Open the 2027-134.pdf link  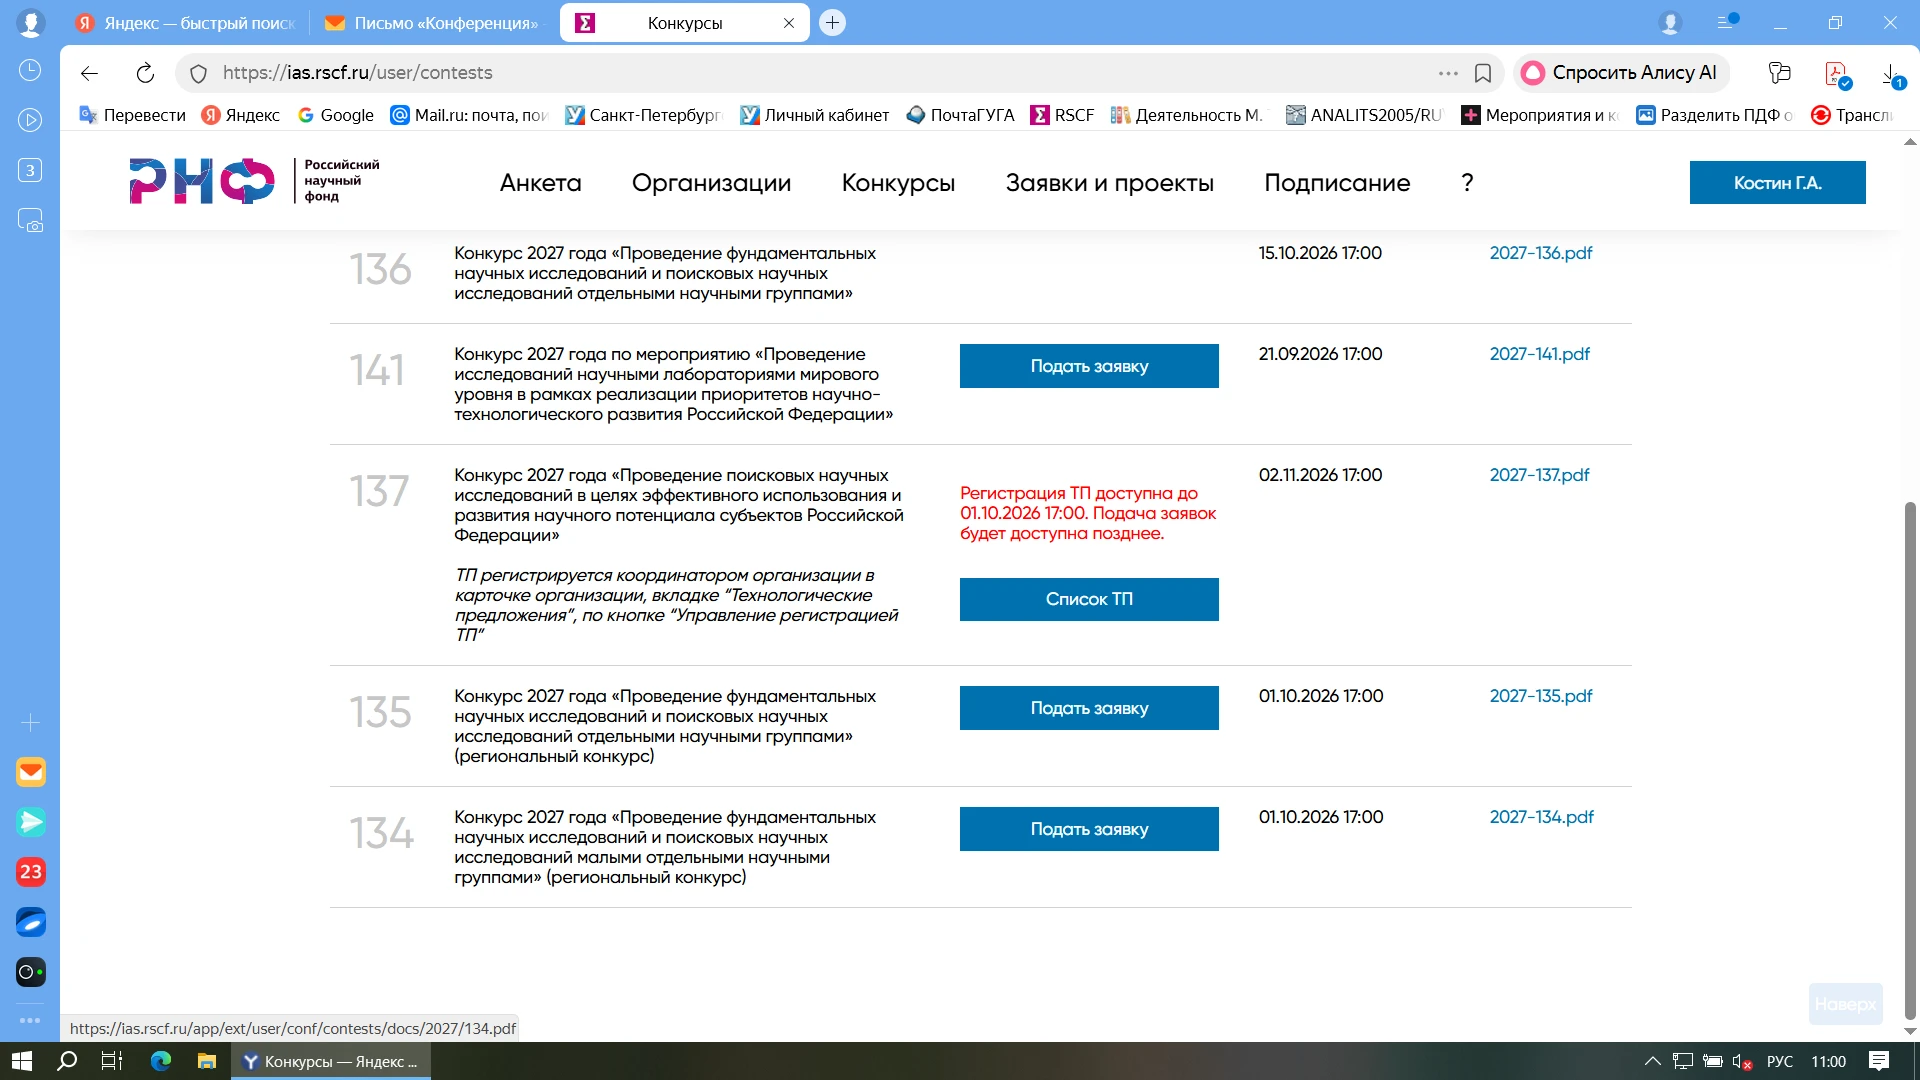click(x=1541, y=817)
